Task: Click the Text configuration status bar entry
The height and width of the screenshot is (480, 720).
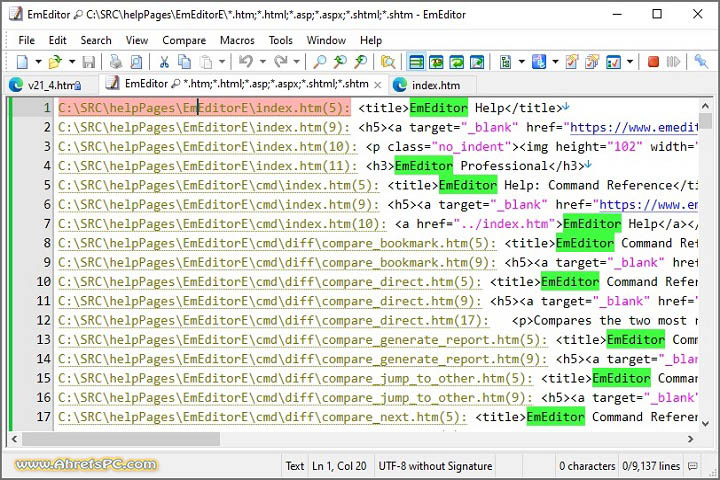Action: click(x=294, y=466)
